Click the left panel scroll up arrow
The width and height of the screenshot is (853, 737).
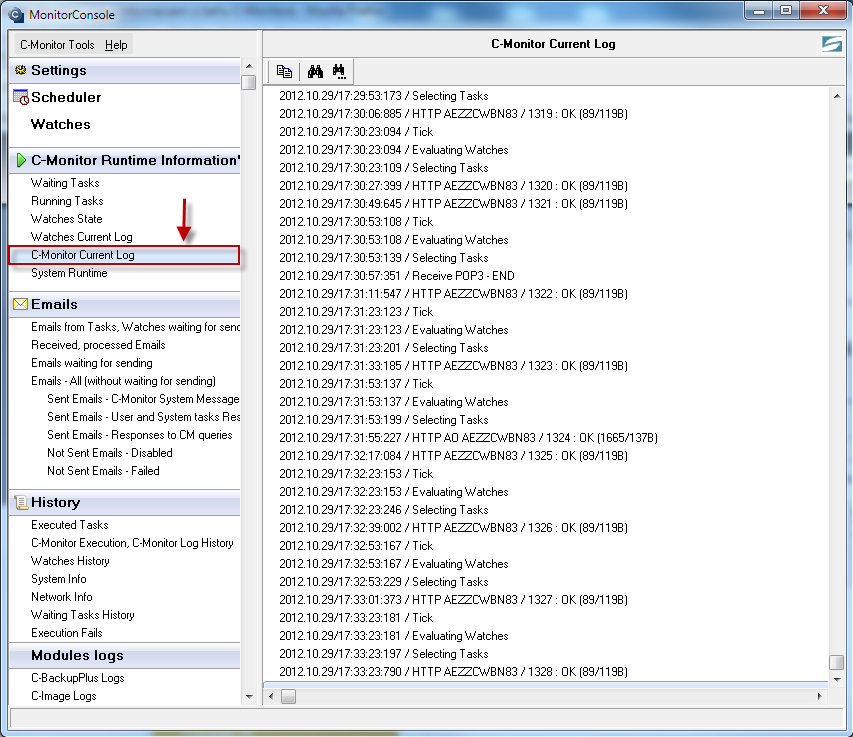[x=249, y=66]
